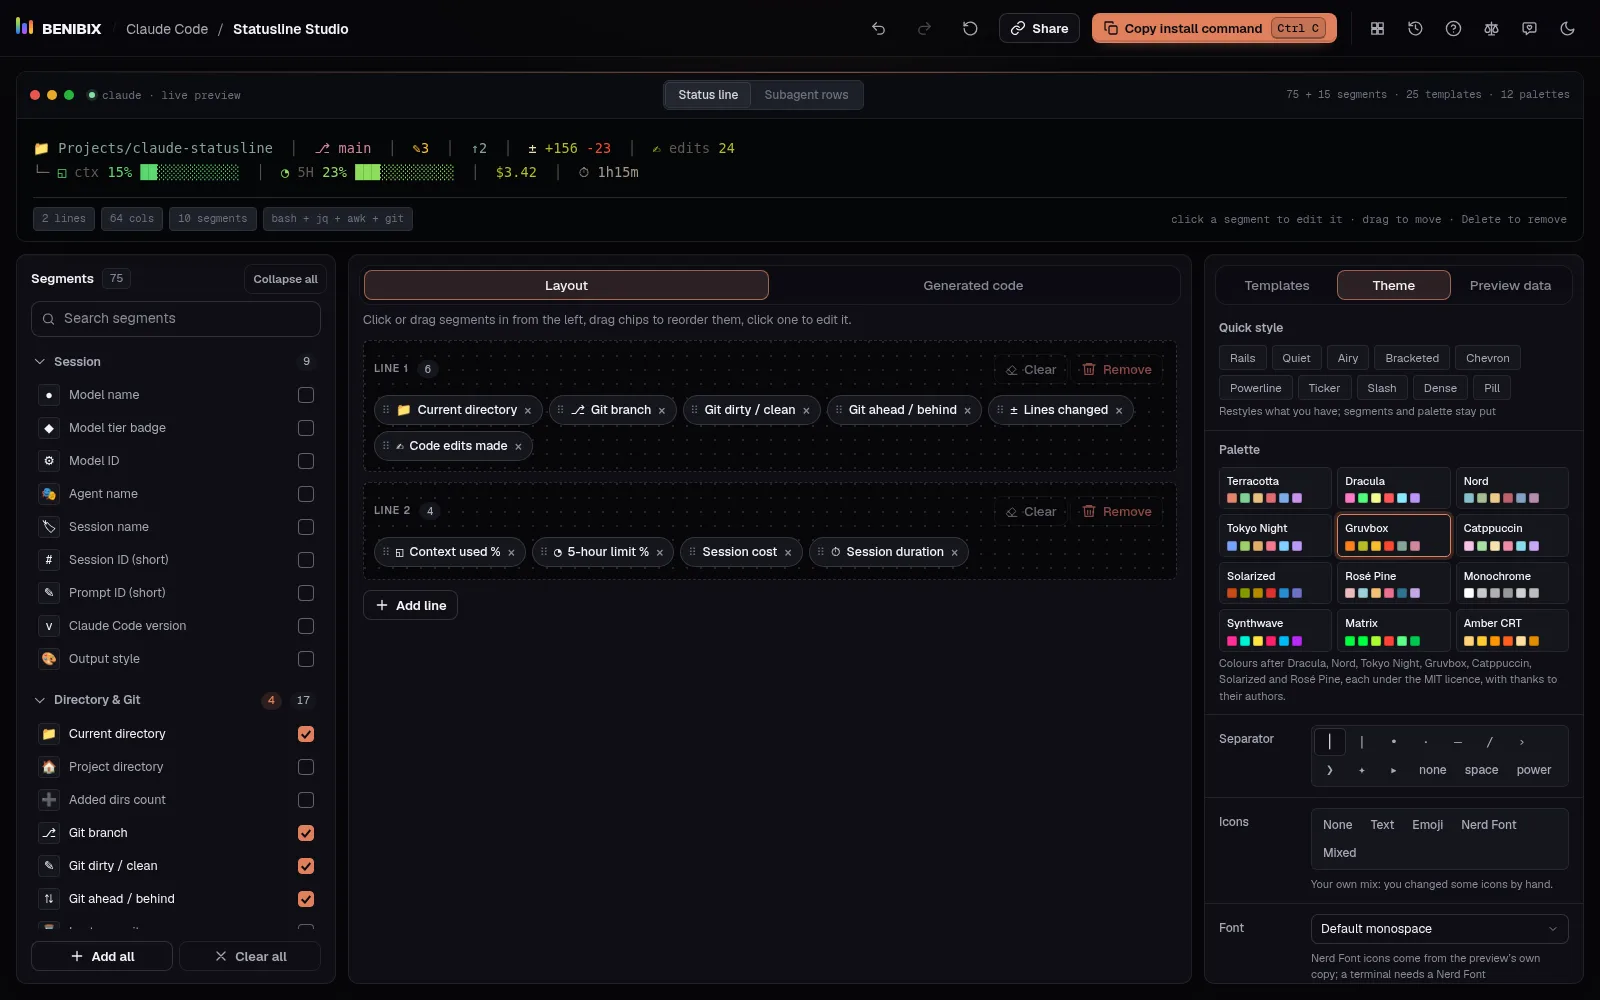Toggle dark mode moon icon
Viewport: 1600px width, 1000px height.
(x=1567, y=29)
